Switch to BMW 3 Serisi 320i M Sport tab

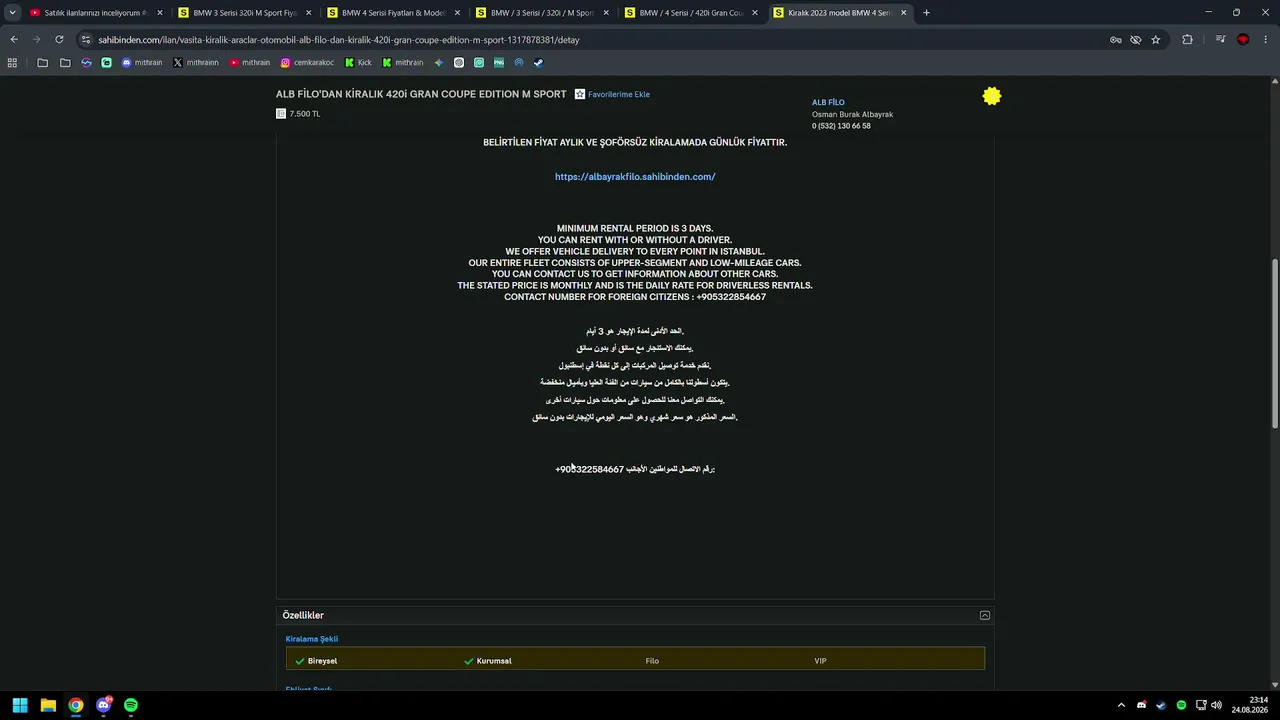[x=244, y=13]
